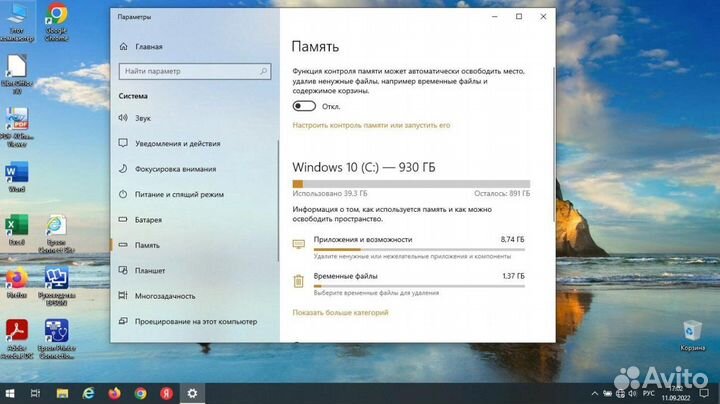The width and height of the screenshot is (720, 404).
Task: Open the Звук settings page
Action: click(143, 118)
